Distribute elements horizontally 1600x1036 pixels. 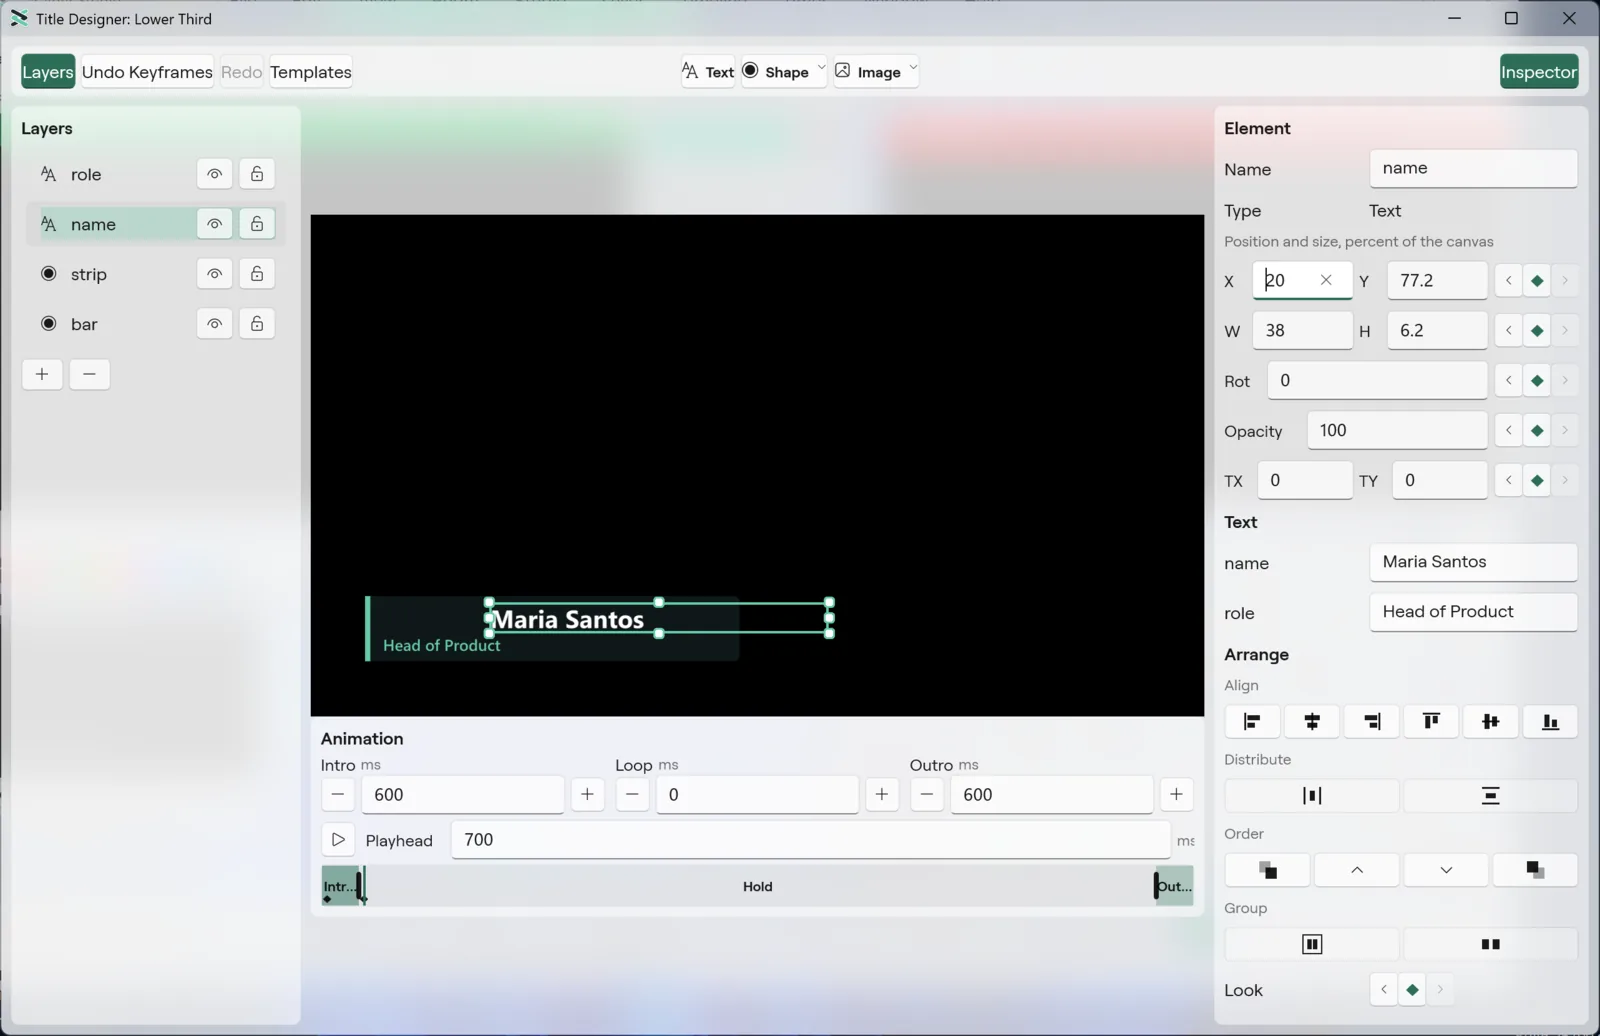click(1312, 796)
